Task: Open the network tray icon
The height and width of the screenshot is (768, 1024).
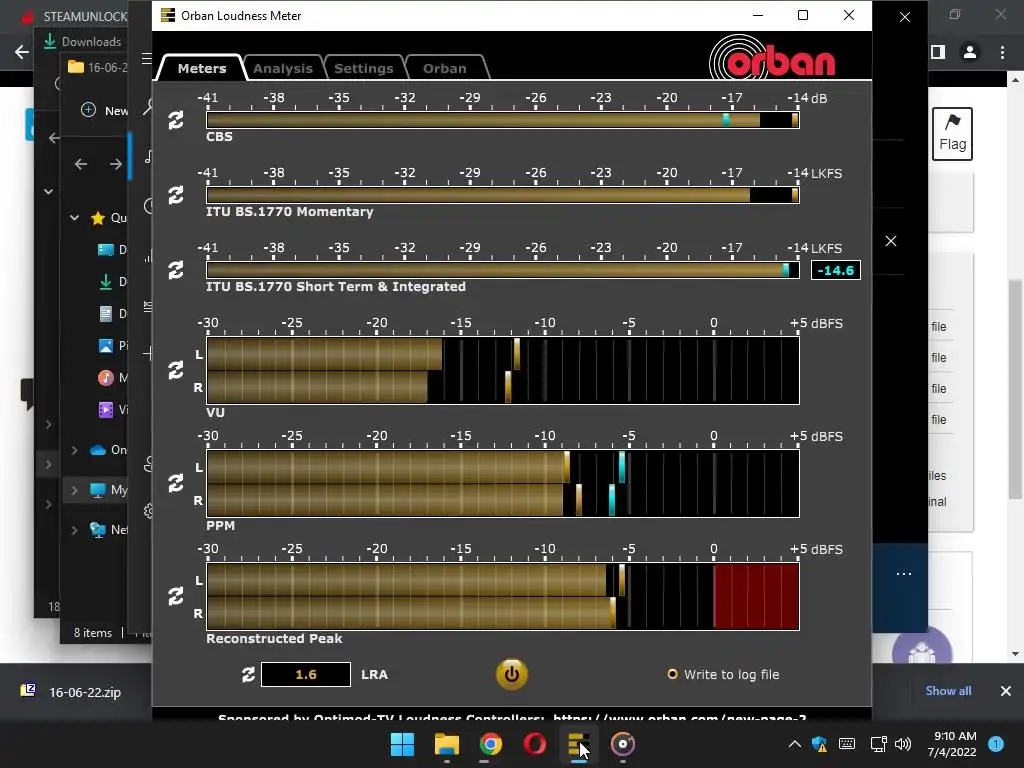Action: tap(878, 744)
